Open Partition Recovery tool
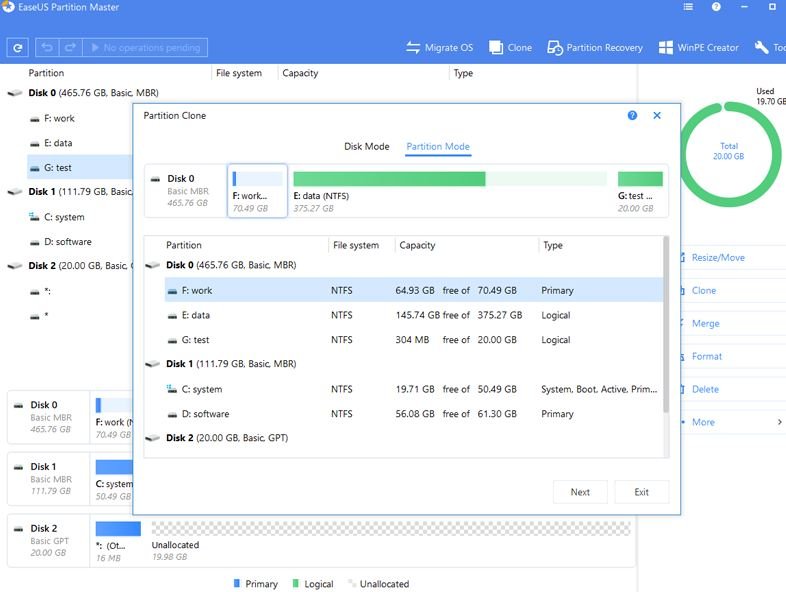Image resolution: width=786 pixels, height=592 pixels. pyautogui.click(x=595, y=48)
